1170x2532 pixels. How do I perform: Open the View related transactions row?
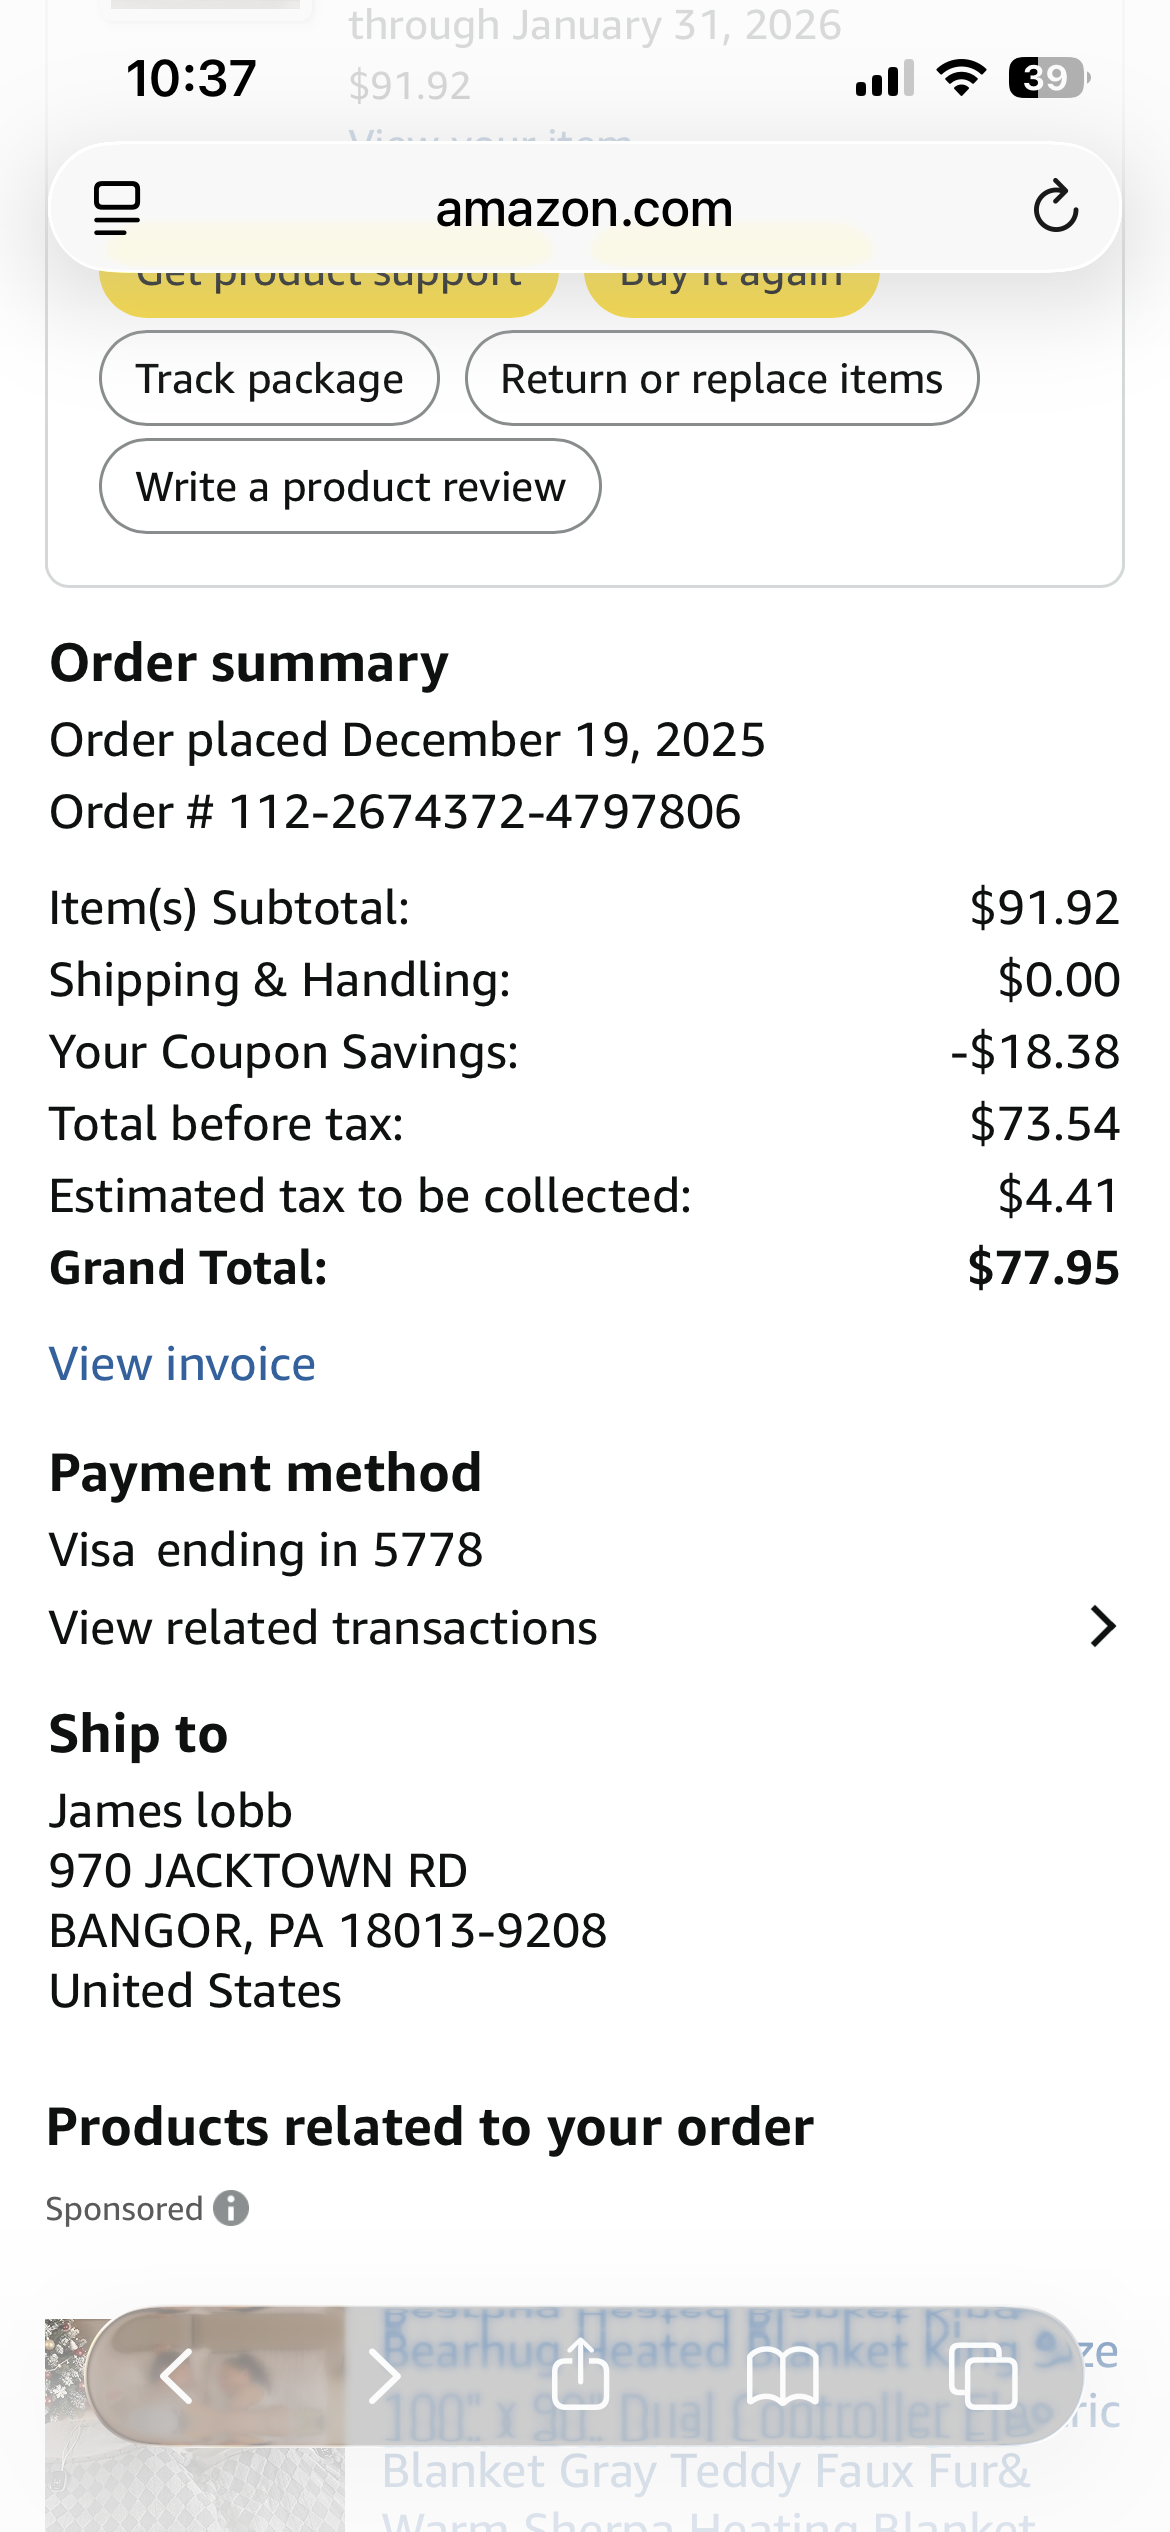(x=584, y=1627)
